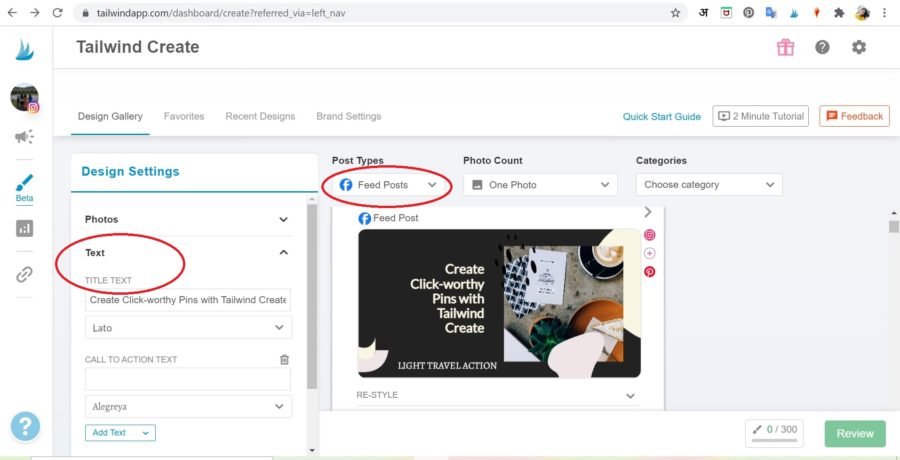This screenshot has height=460, width=900.
Task: Click the browser address bar URL
Action: 221,13
